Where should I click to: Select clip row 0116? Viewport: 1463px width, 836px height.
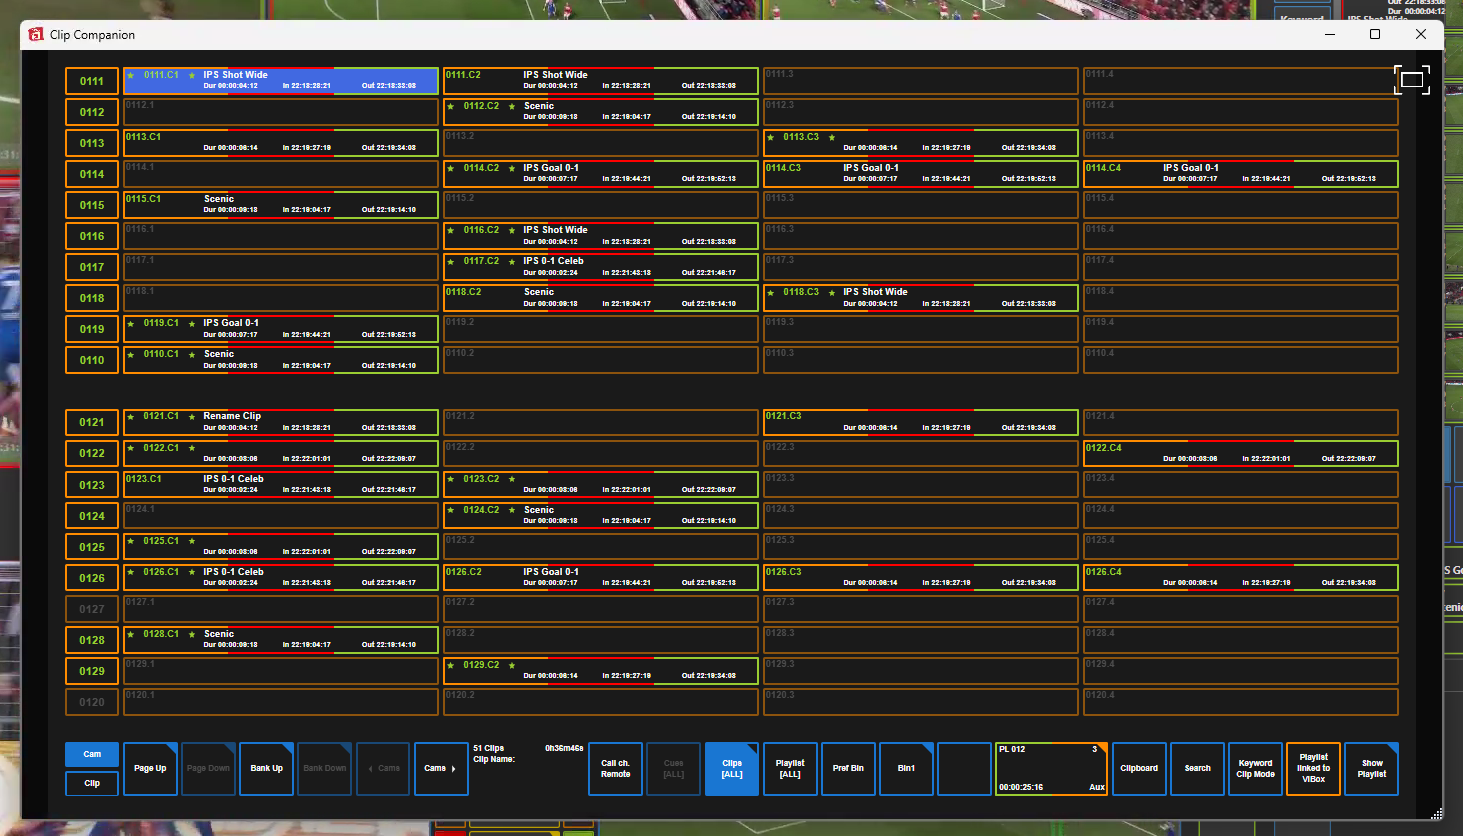tap(92, 236)
